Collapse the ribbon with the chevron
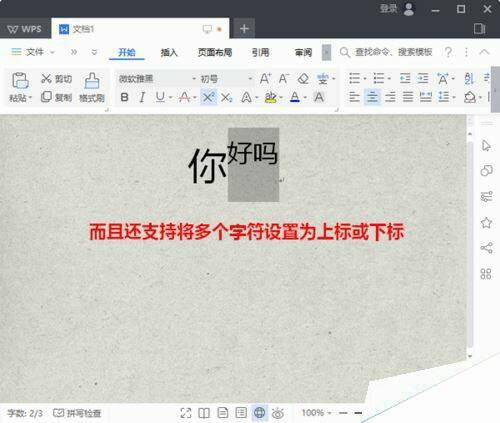Image resolution: width=500 pixels, height=423 pixels. tap(484, 52)
